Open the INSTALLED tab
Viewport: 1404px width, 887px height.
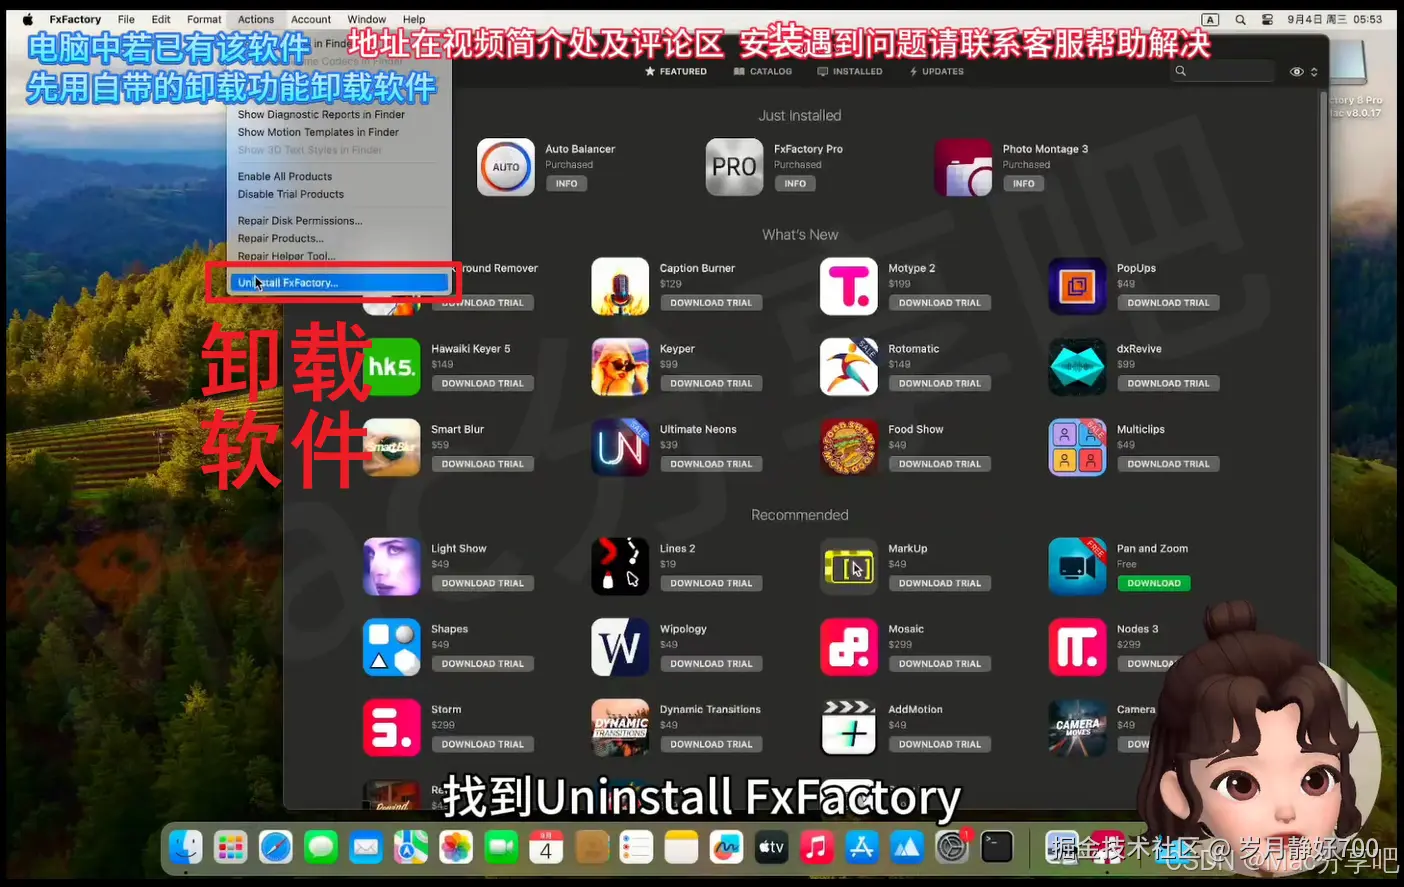click(x=850, y=71)
